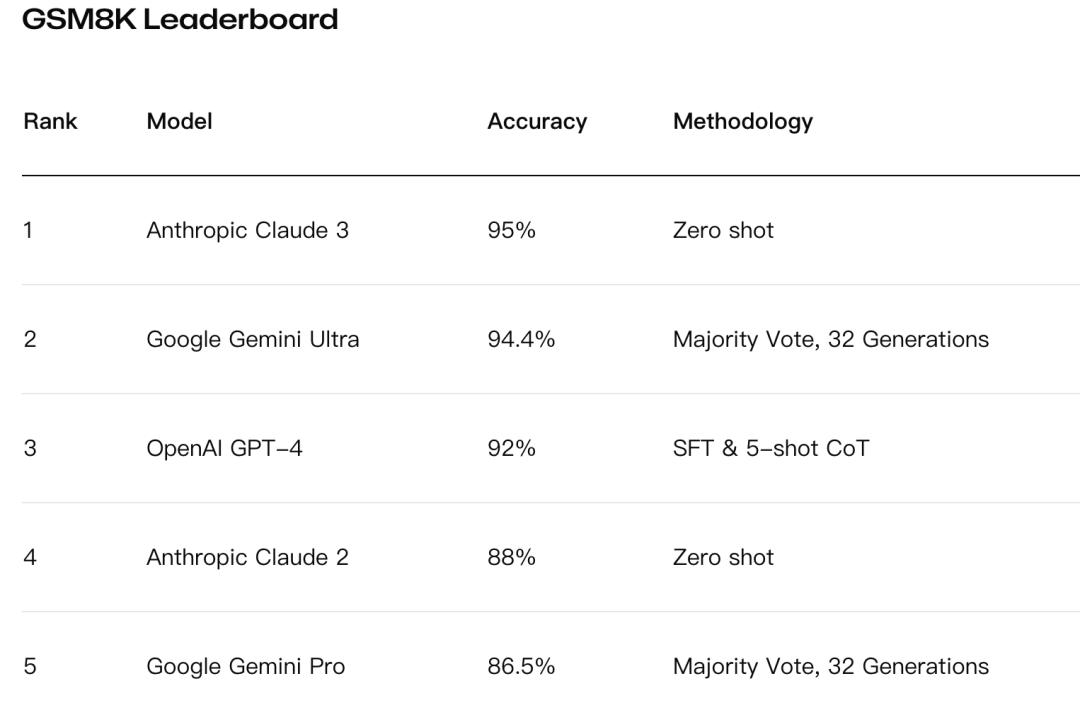Image resolution: width=1080 pixels, height=715 pixels.
Task: Select Zero shot methodology for Claude 3
Action: pos(723,230)
